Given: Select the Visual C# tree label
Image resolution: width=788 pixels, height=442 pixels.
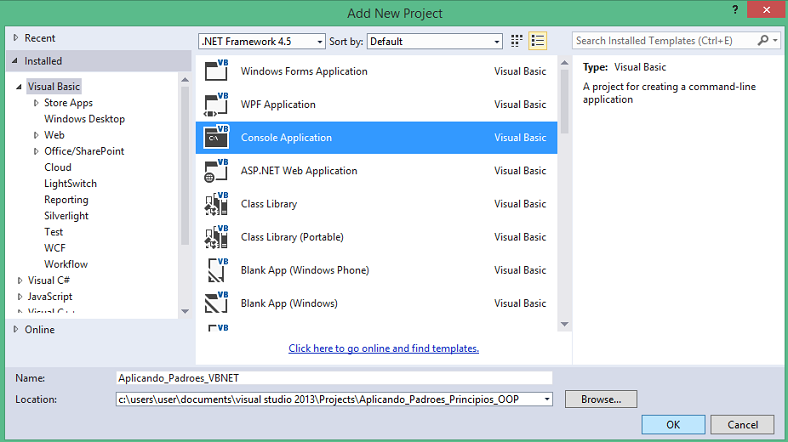Looking at the screenshot, I should click(x=49, y=280).
